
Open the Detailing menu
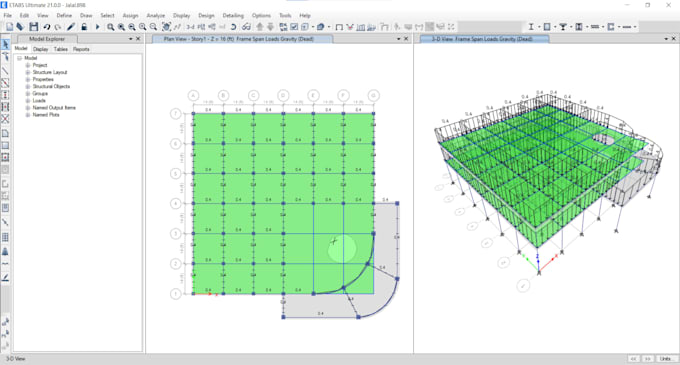pos(233,15)
